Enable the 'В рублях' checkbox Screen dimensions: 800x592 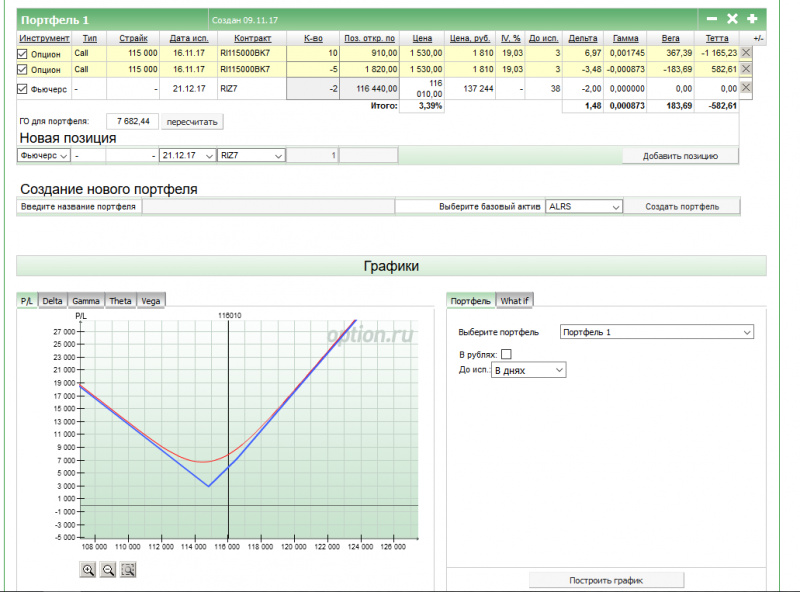(506, 354)
